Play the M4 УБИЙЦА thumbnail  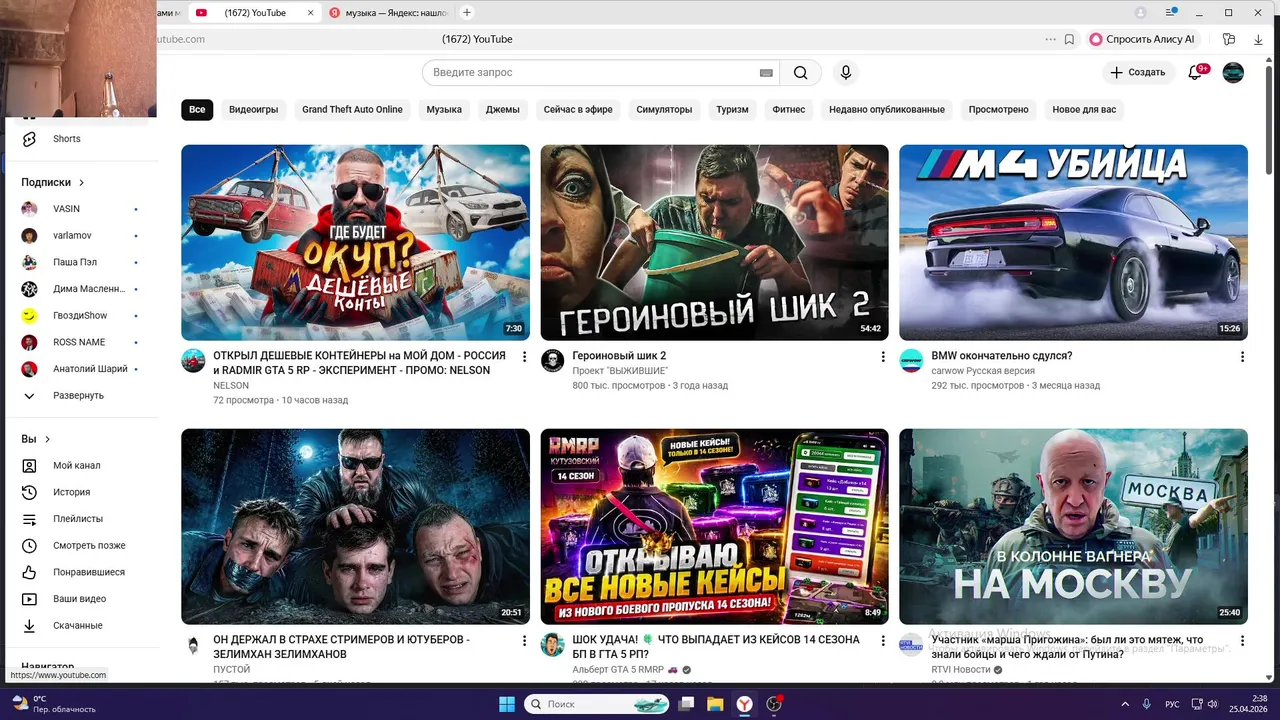coord(1073,242)
